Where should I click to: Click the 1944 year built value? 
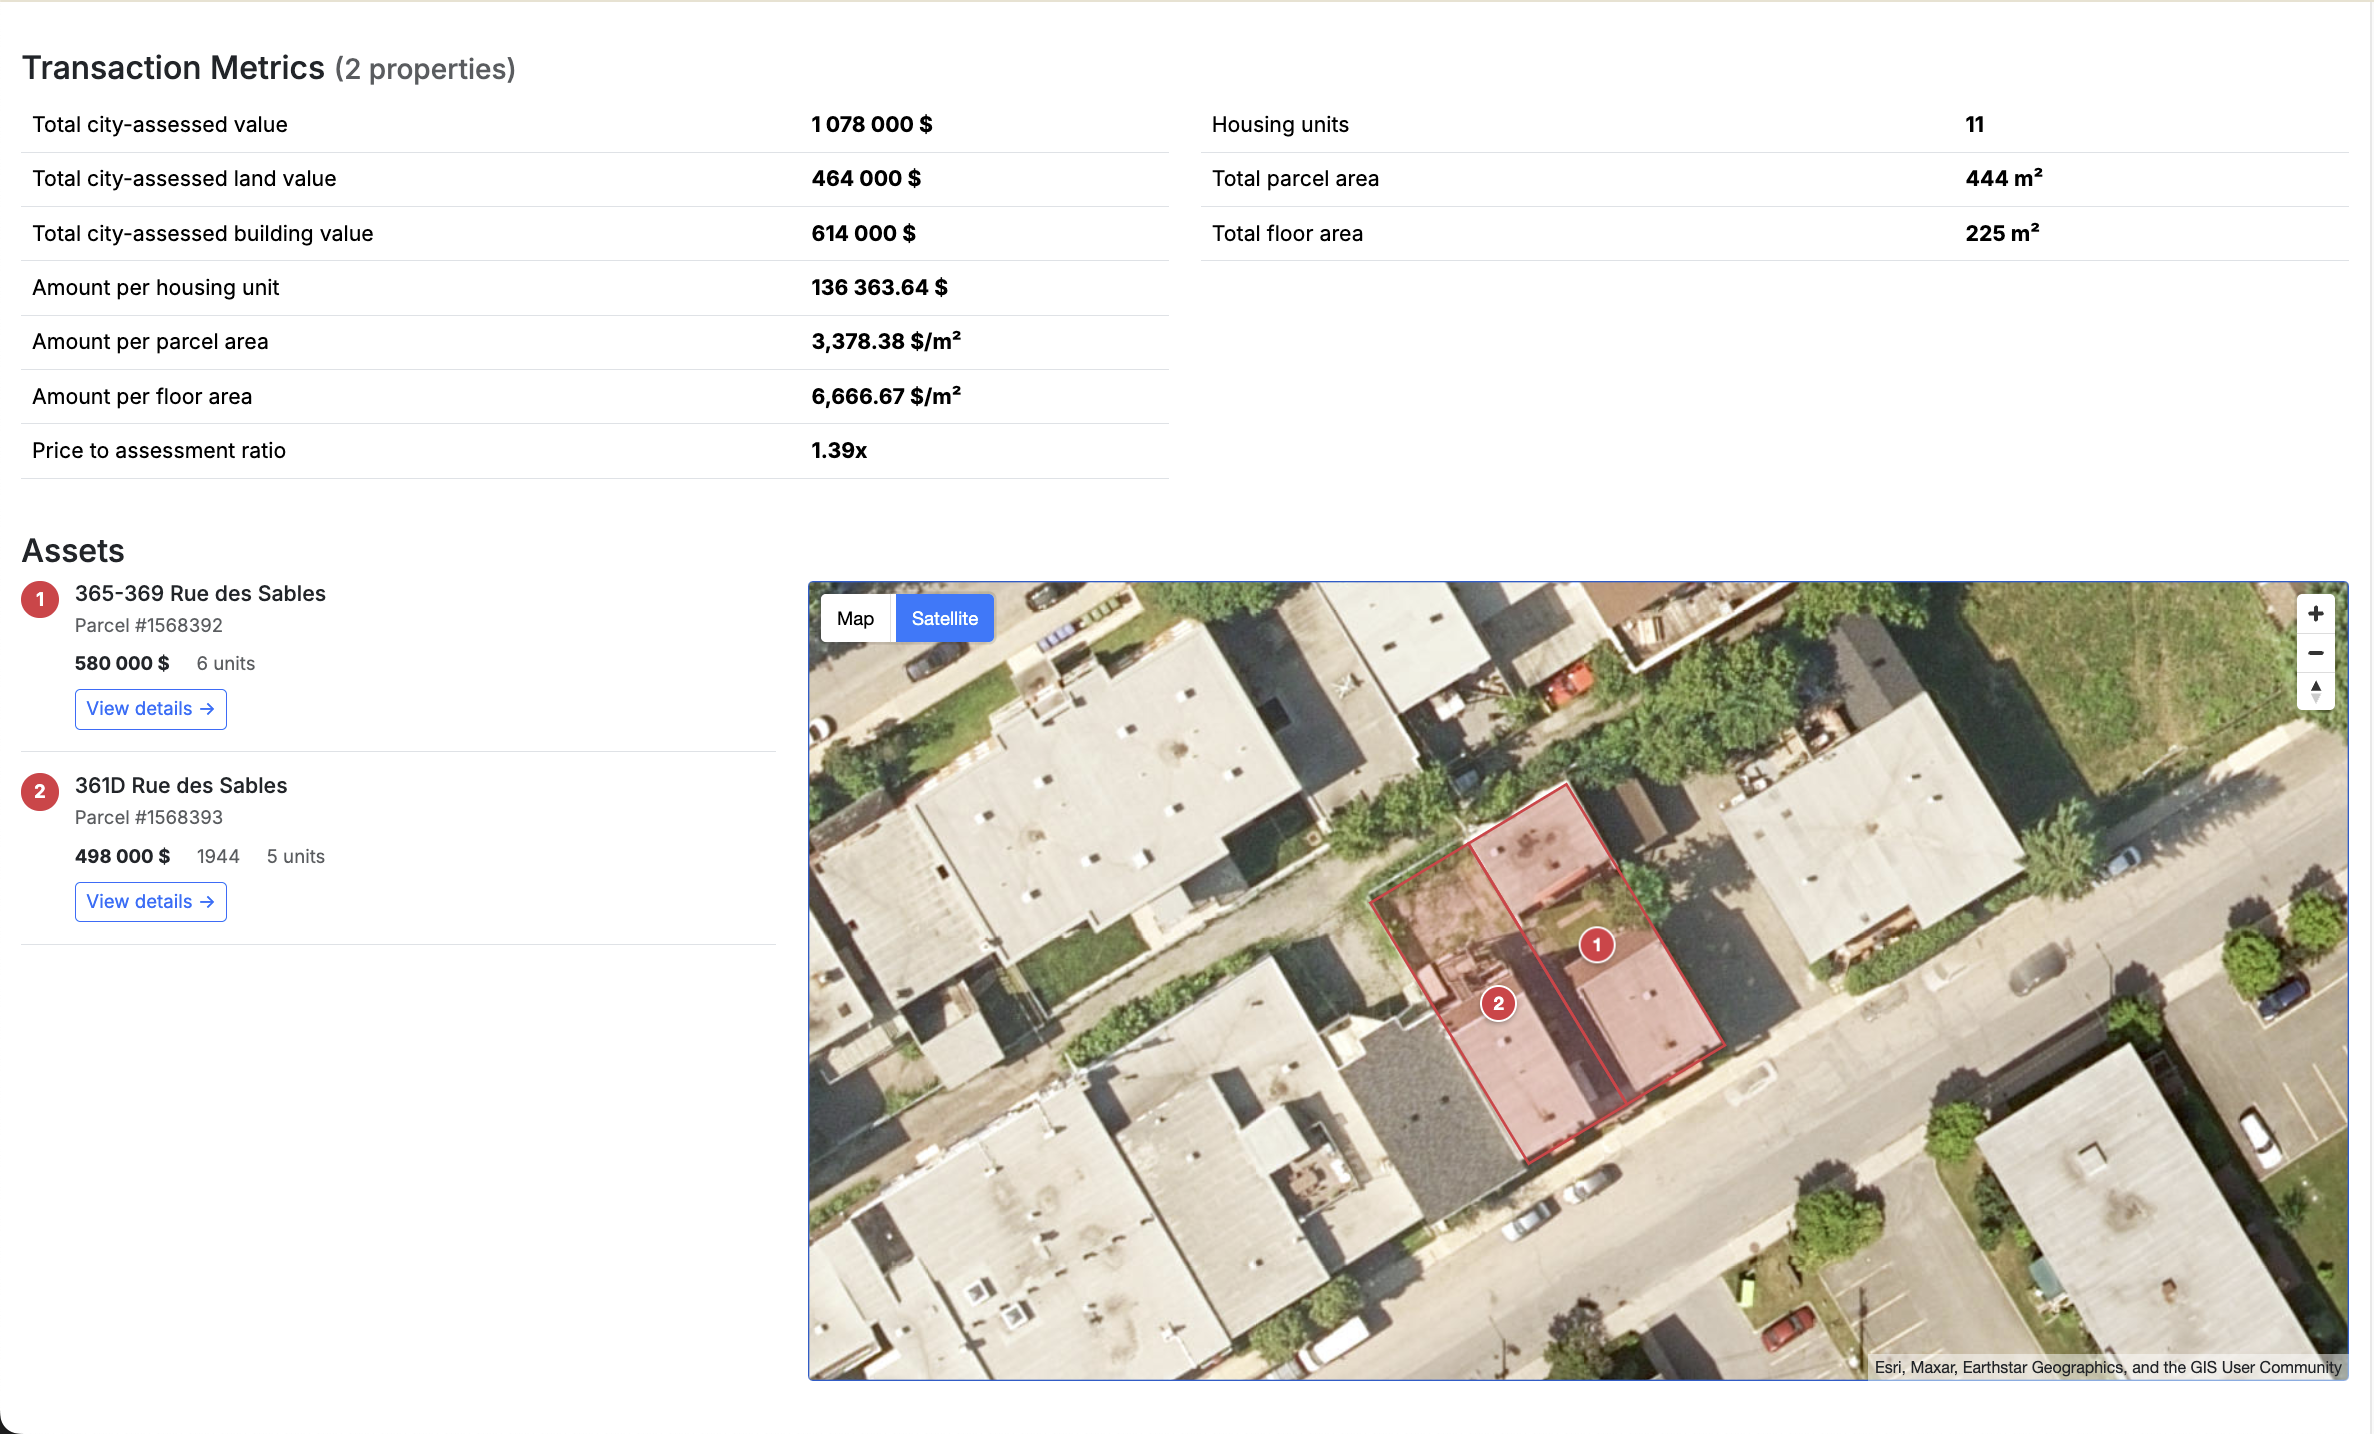tap(218, 856)
